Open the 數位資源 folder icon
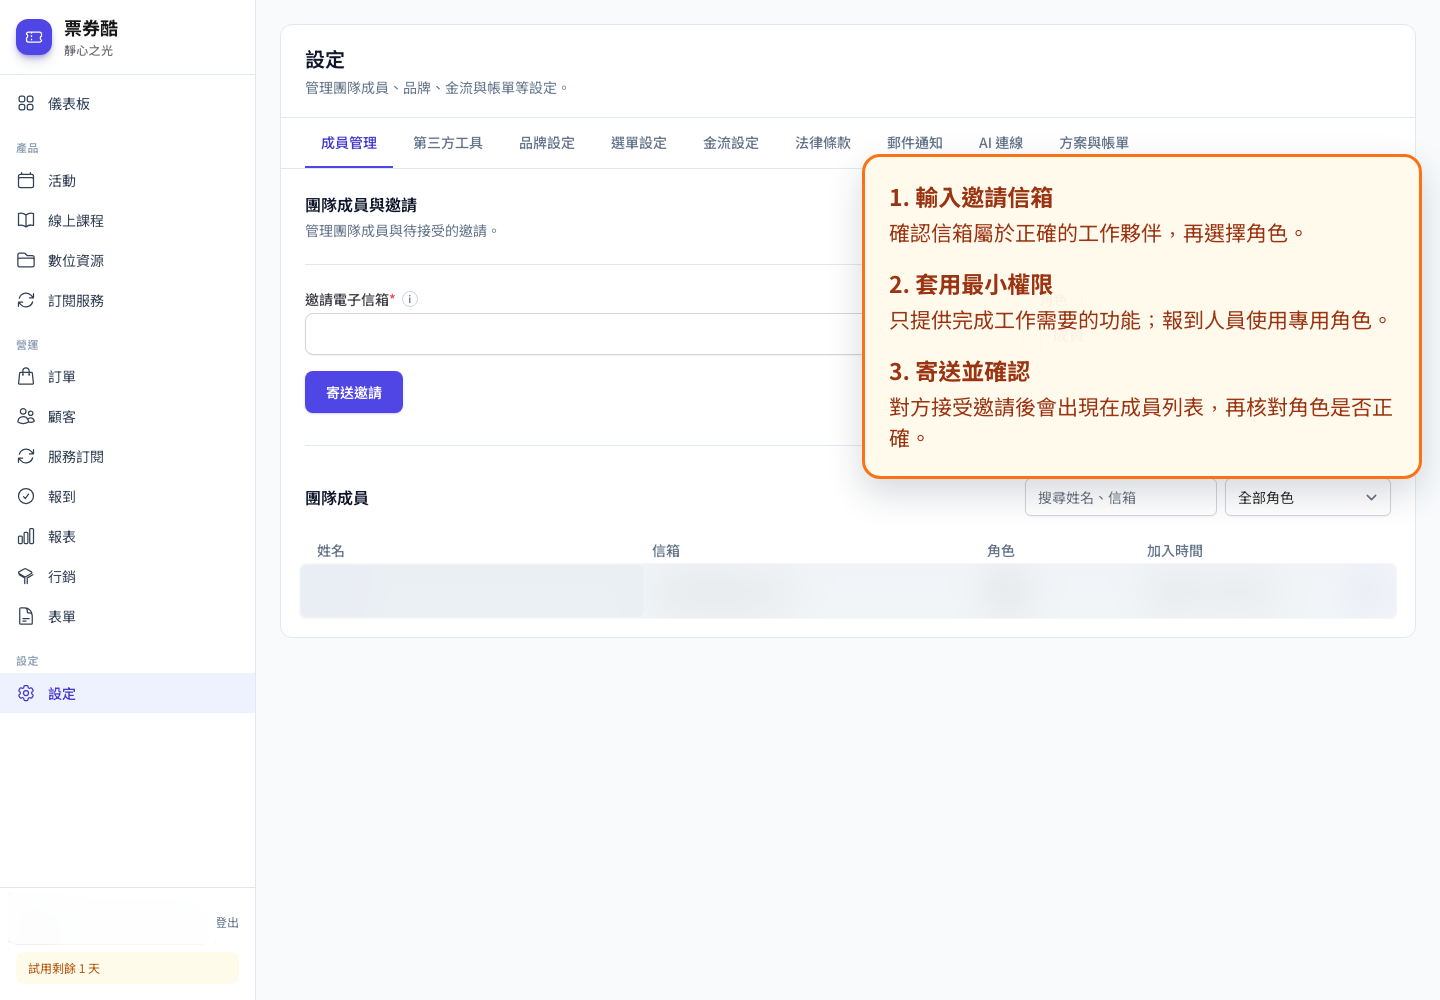Viewport: 1440px width, 1000px height. tap(26, 260)
